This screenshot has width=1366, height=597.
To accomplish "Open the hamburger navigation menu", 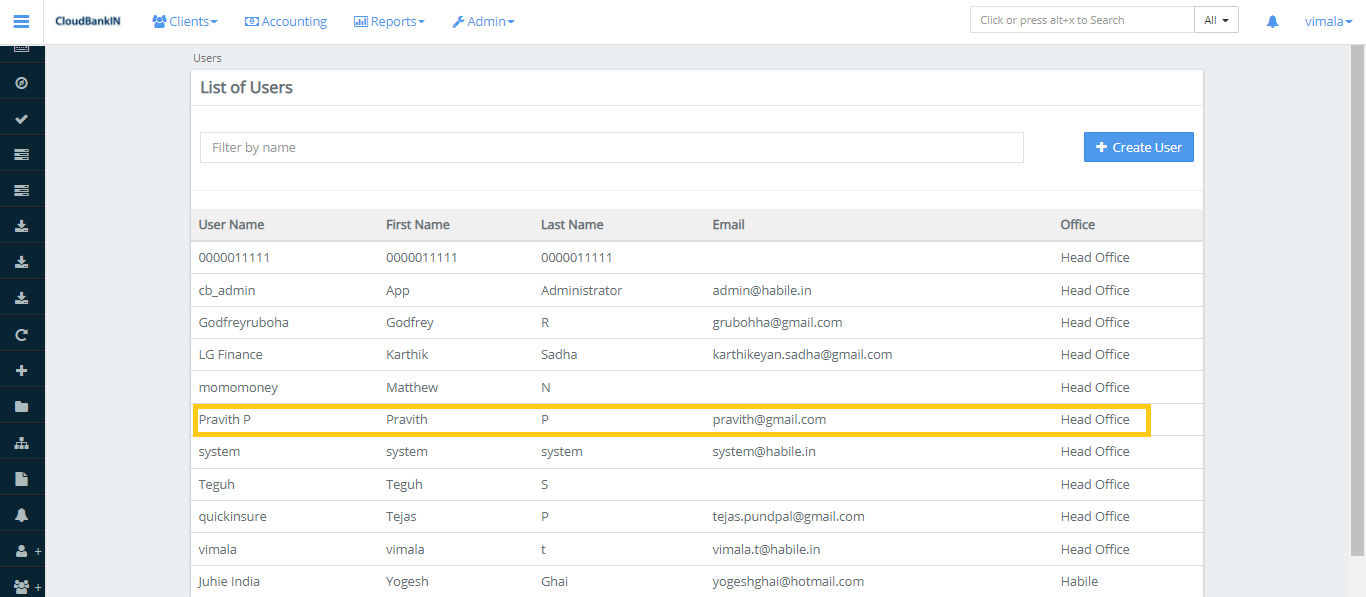I will (x=21, y=20).
